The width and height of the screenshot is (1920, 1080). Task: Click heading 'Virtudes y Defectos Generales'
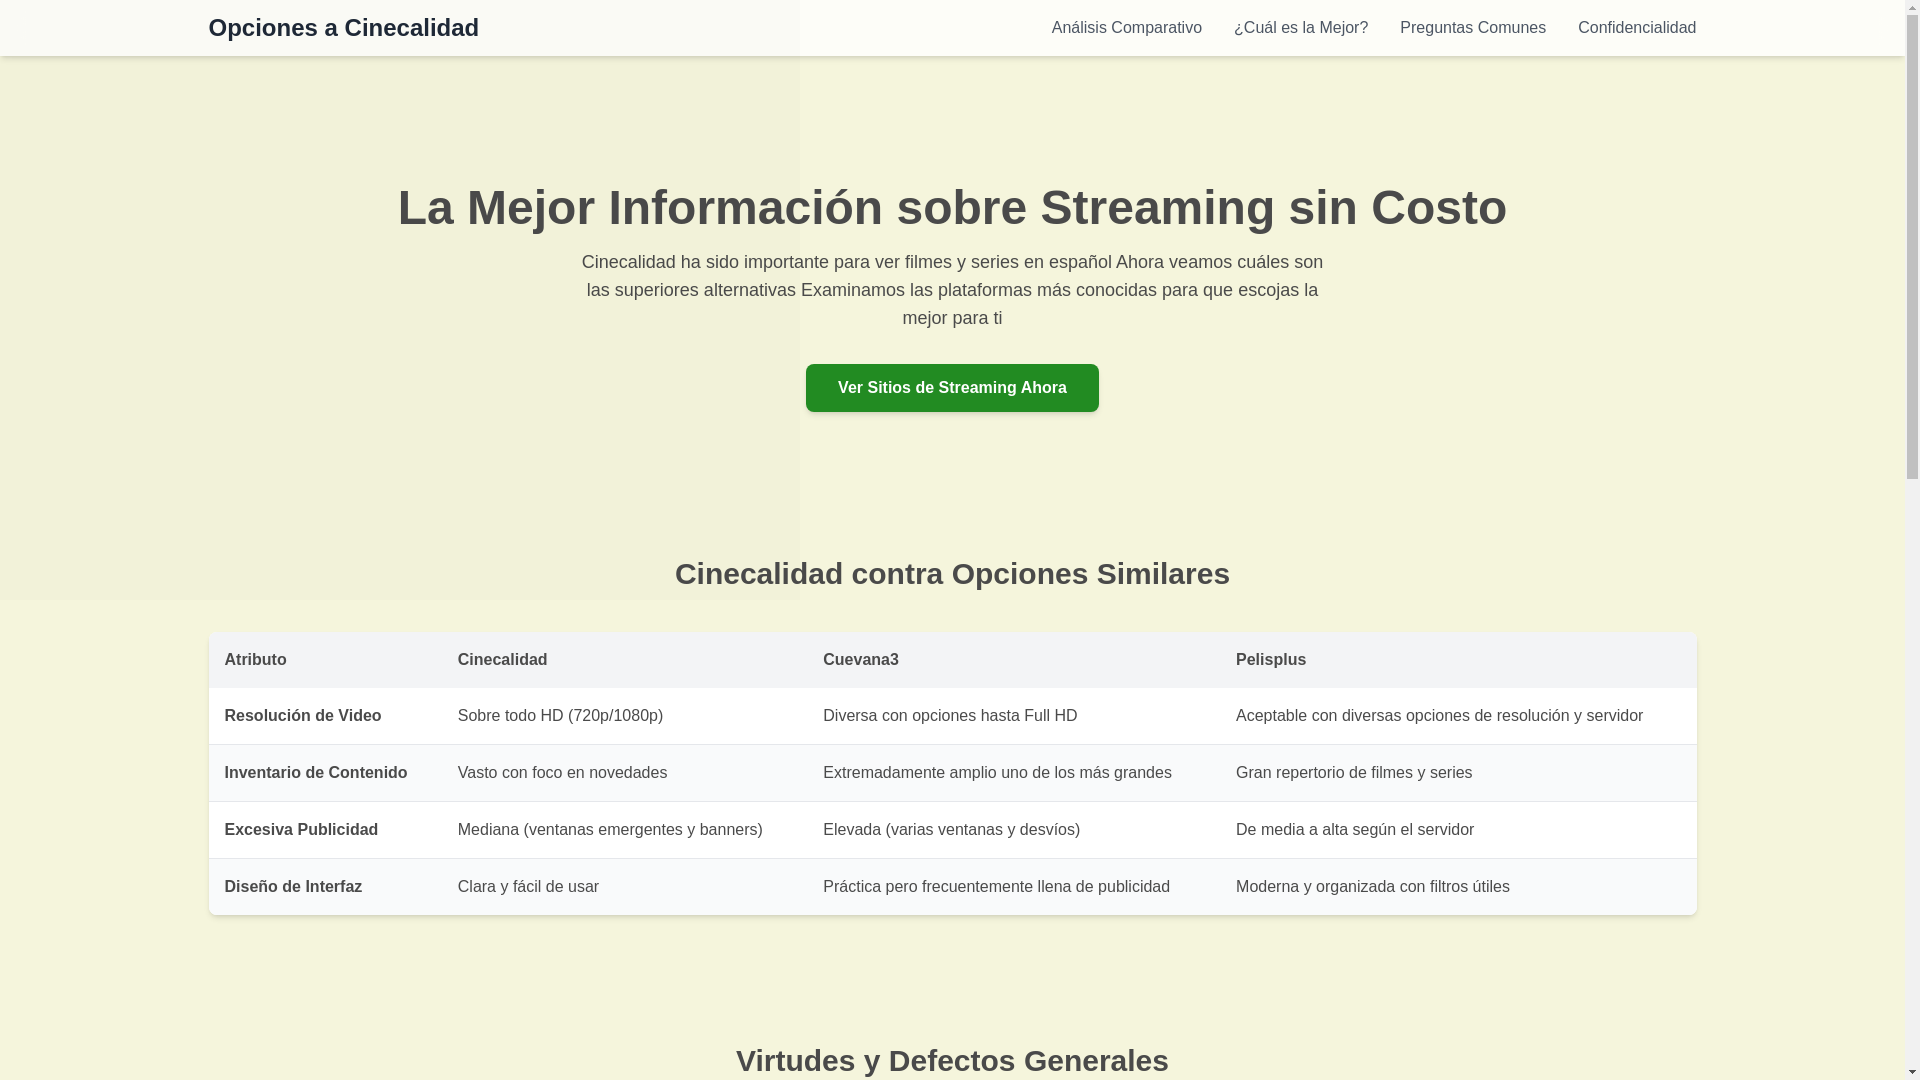tap(952, 1061)
